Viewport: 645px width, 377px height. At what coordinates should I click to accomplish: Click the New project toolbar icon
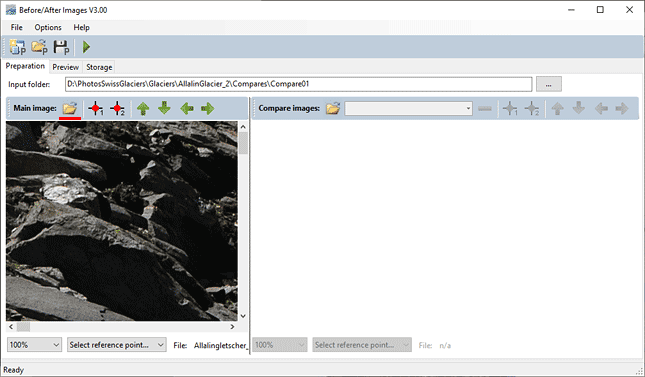(x=17, y=47)
